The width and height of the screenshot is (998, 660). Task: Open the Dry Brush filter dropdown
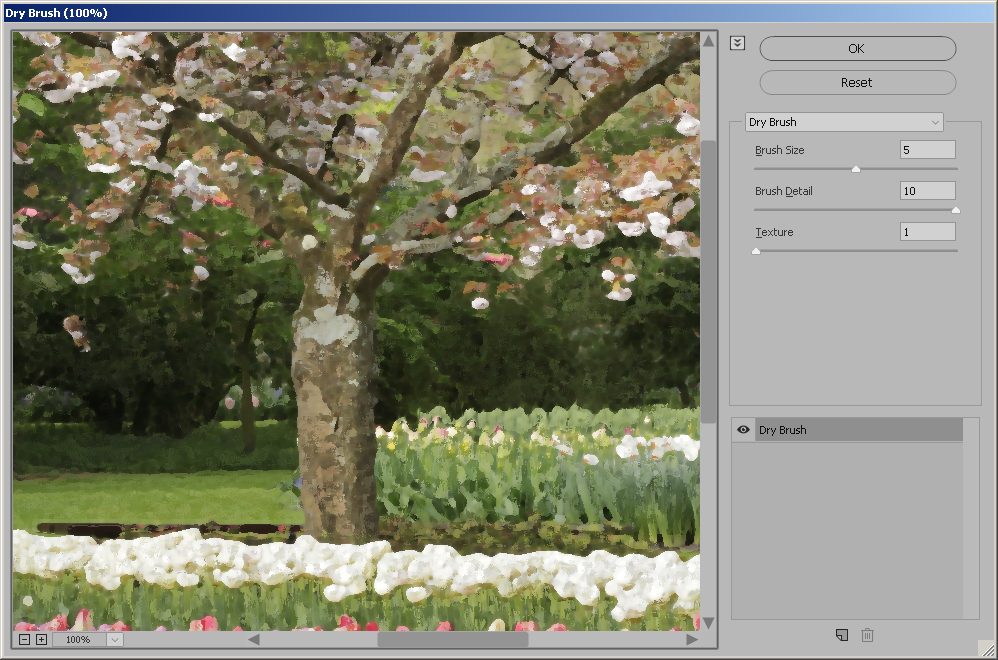point(844,122)
